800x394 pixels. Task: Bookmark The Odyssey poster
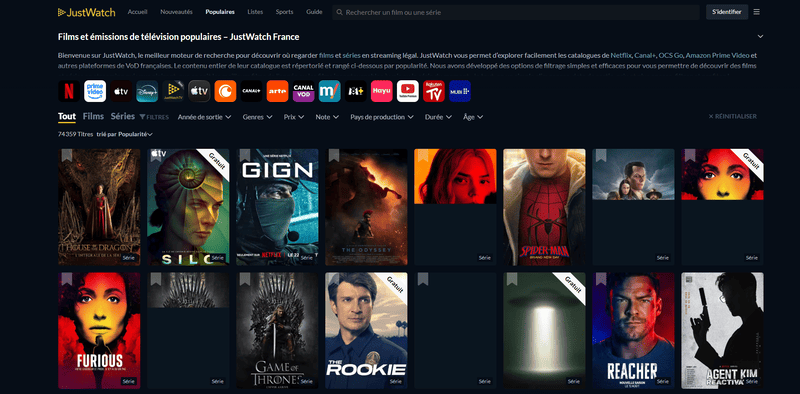point(334,155)
